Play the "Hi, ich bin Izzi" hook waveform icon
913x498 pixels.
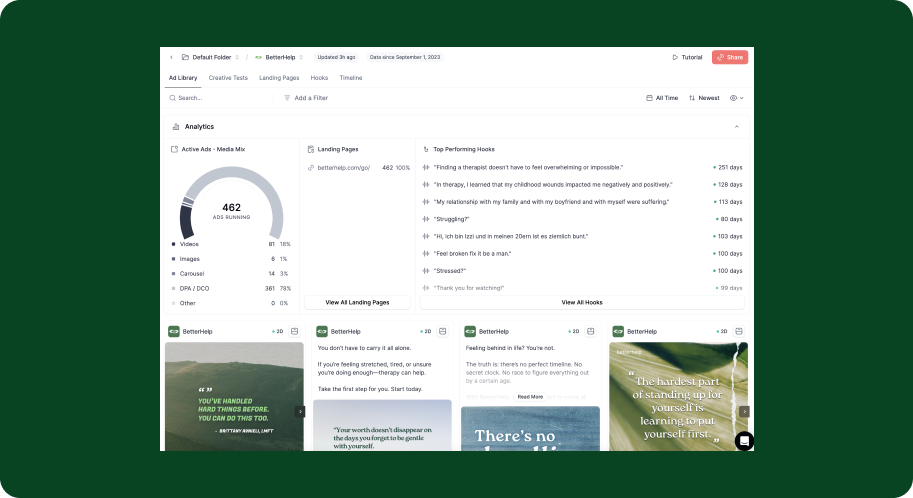click(x=426, y=236)
